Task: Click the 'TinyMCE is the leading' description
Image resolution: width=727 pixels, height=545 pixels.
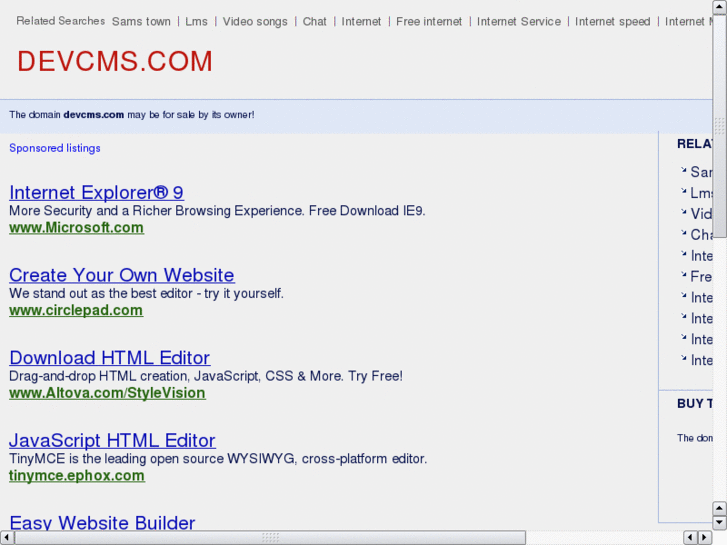Action: [218, 458]
